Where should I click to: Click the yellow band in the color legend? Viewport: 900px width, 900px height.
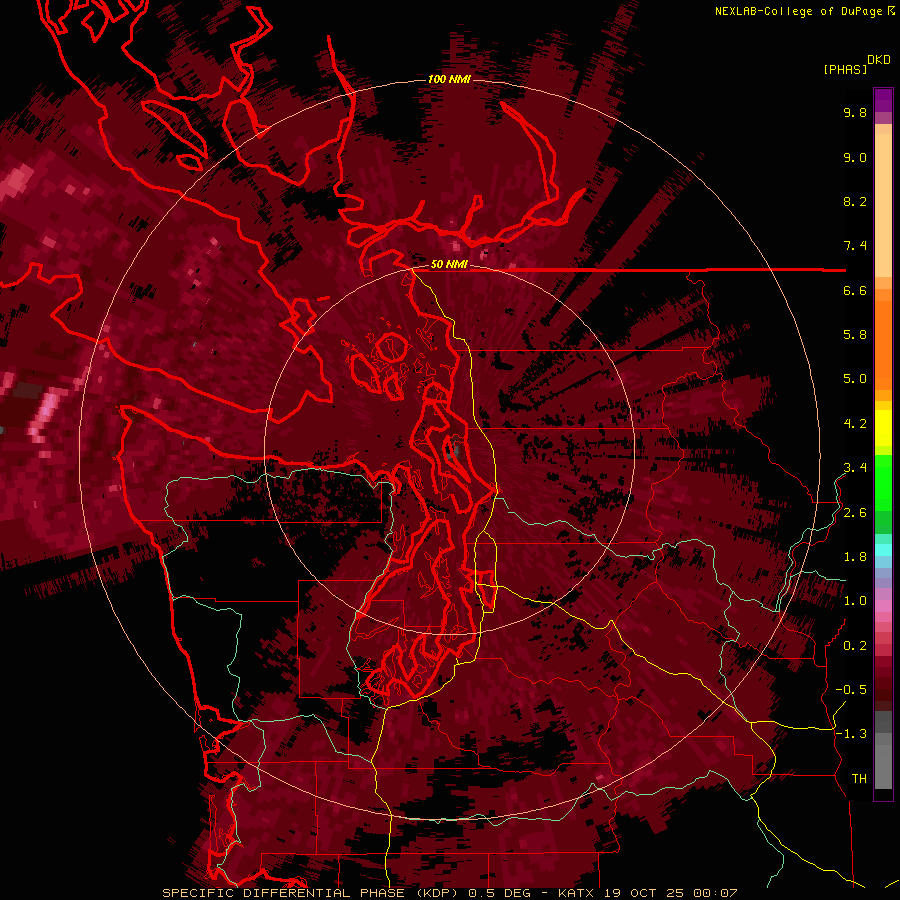pyautogui.click(x=883, y=427)
